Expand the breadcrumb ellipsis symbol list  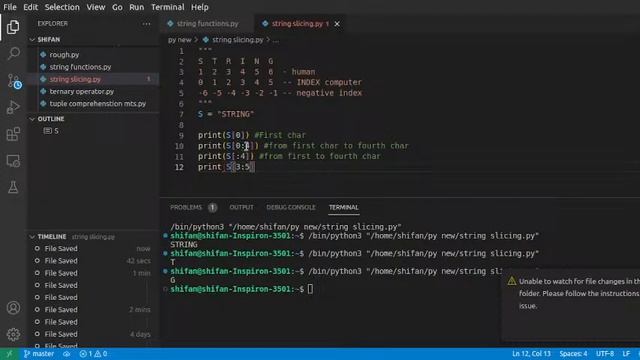(276, 40)
